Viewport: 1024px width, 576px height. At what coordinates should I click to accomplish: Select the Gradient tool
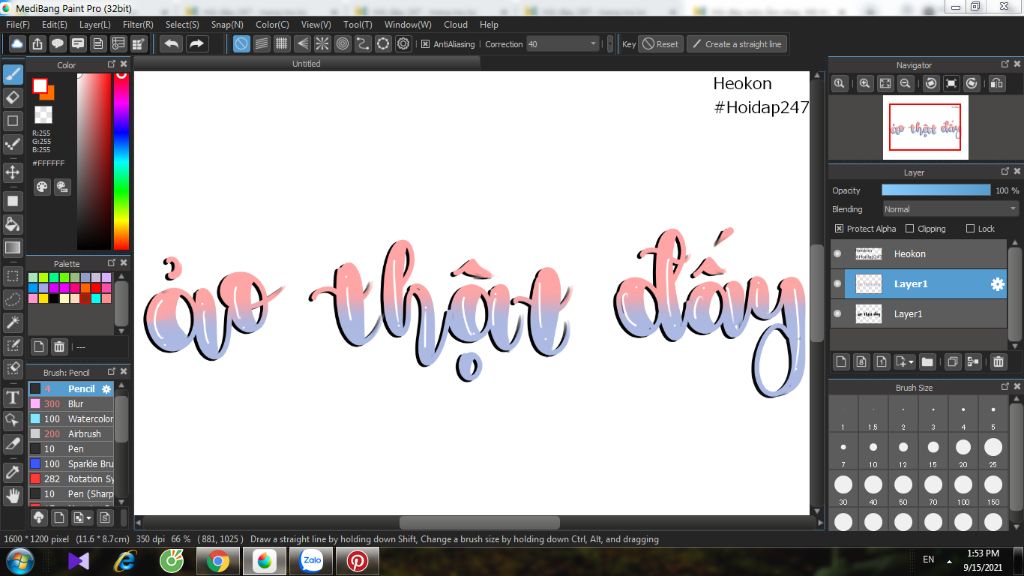(12, 248)
